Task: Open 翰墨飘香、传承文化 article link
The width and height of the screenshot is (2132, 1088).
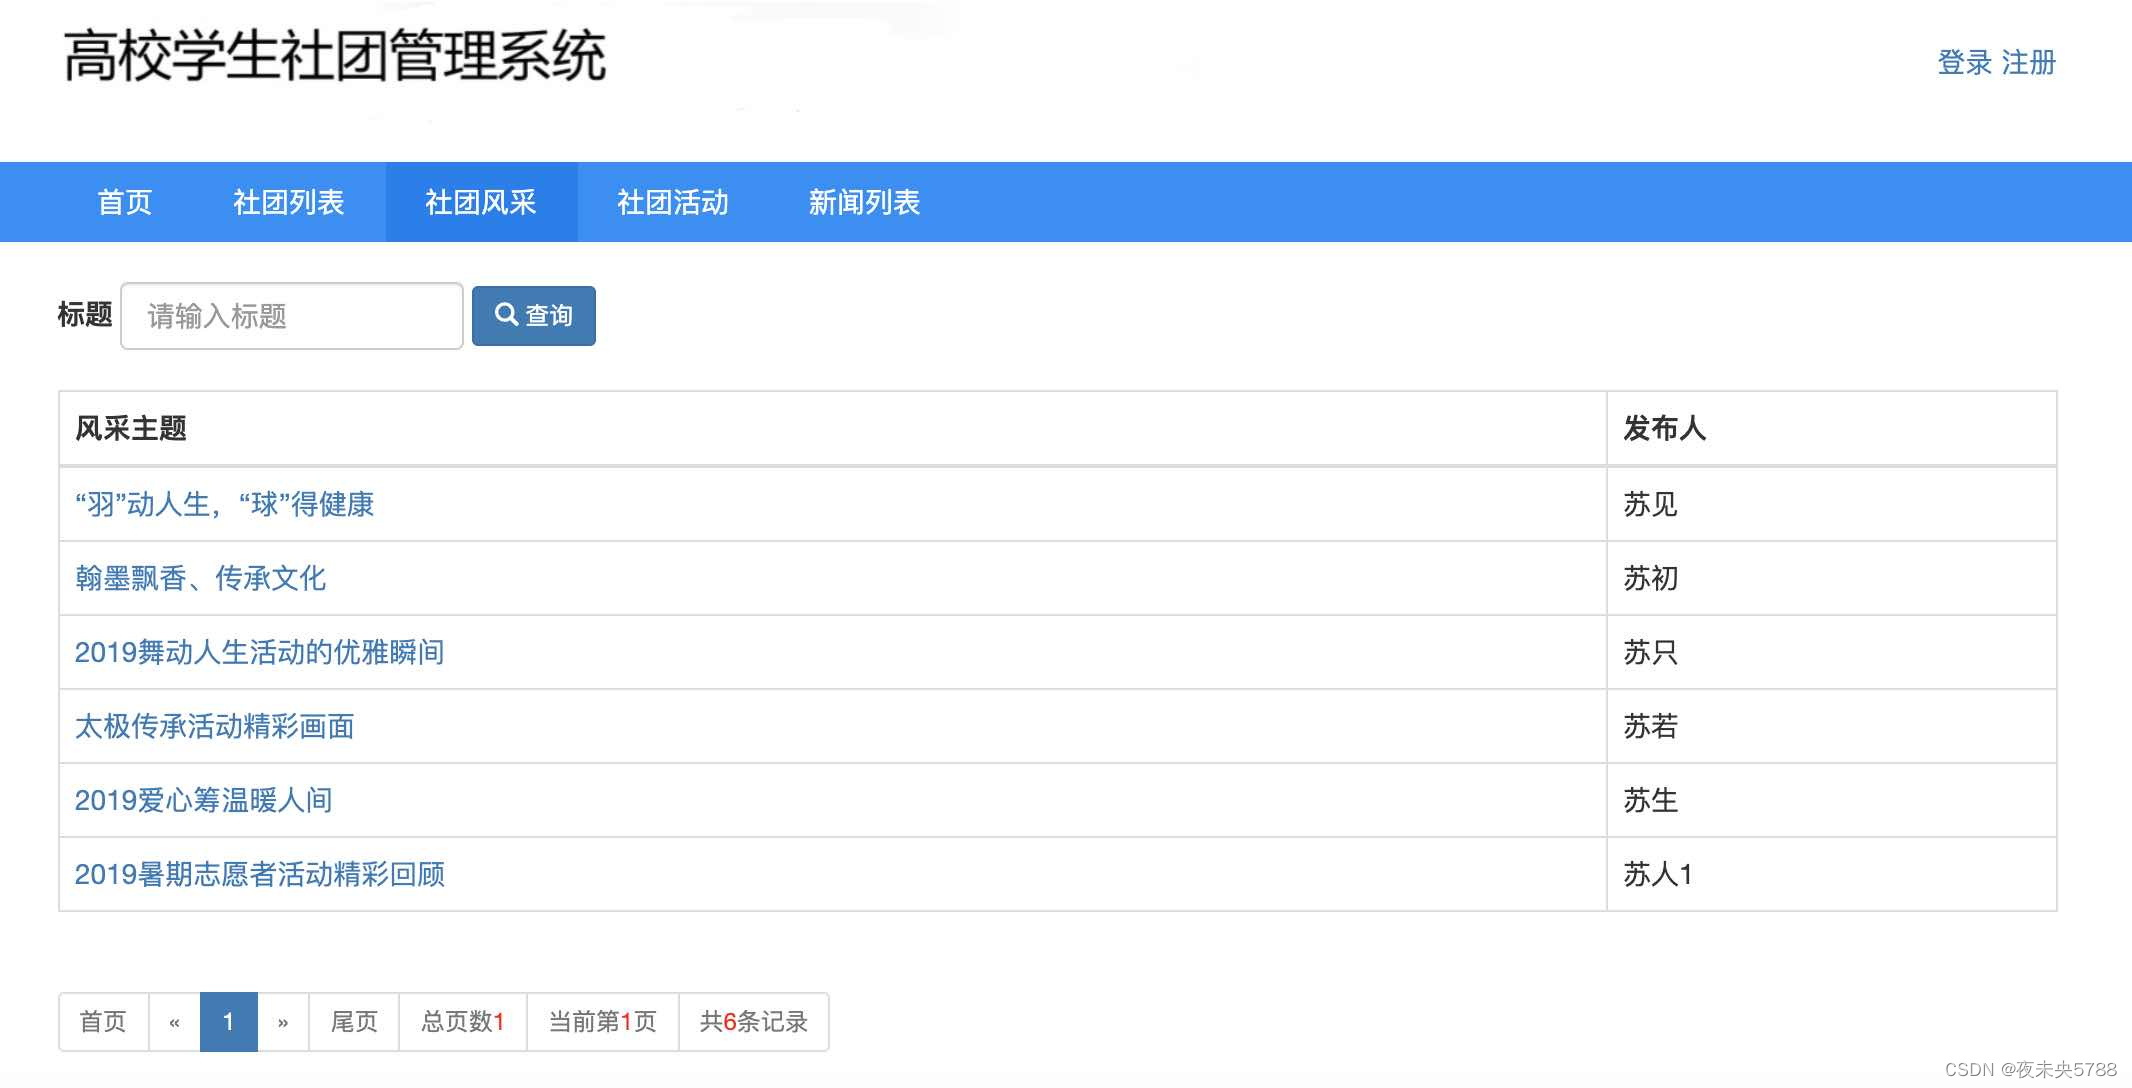Action: [x=200, y=578]
